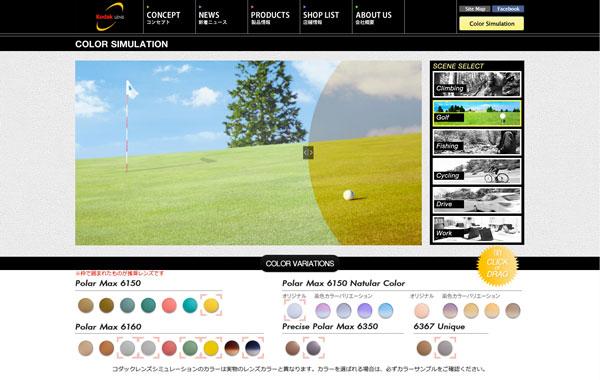Select first gray Polar Max 6160 swatch
Image resolution: width=600 pixels, height=380 pixels.
(127, 348)
